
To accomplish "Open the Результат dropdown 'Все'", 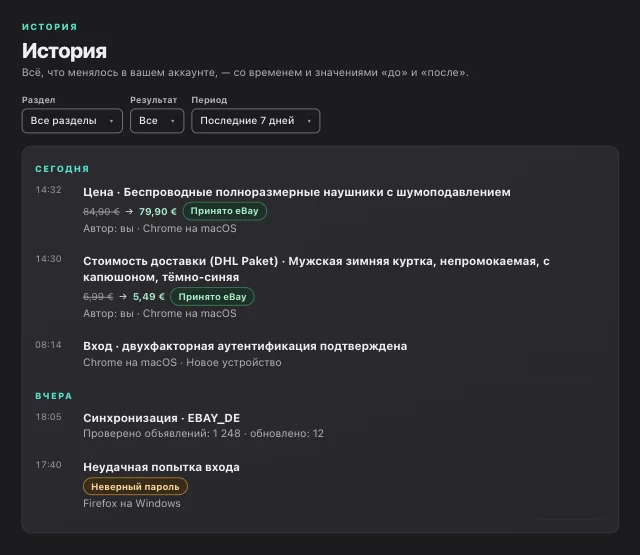I will 157,121.
